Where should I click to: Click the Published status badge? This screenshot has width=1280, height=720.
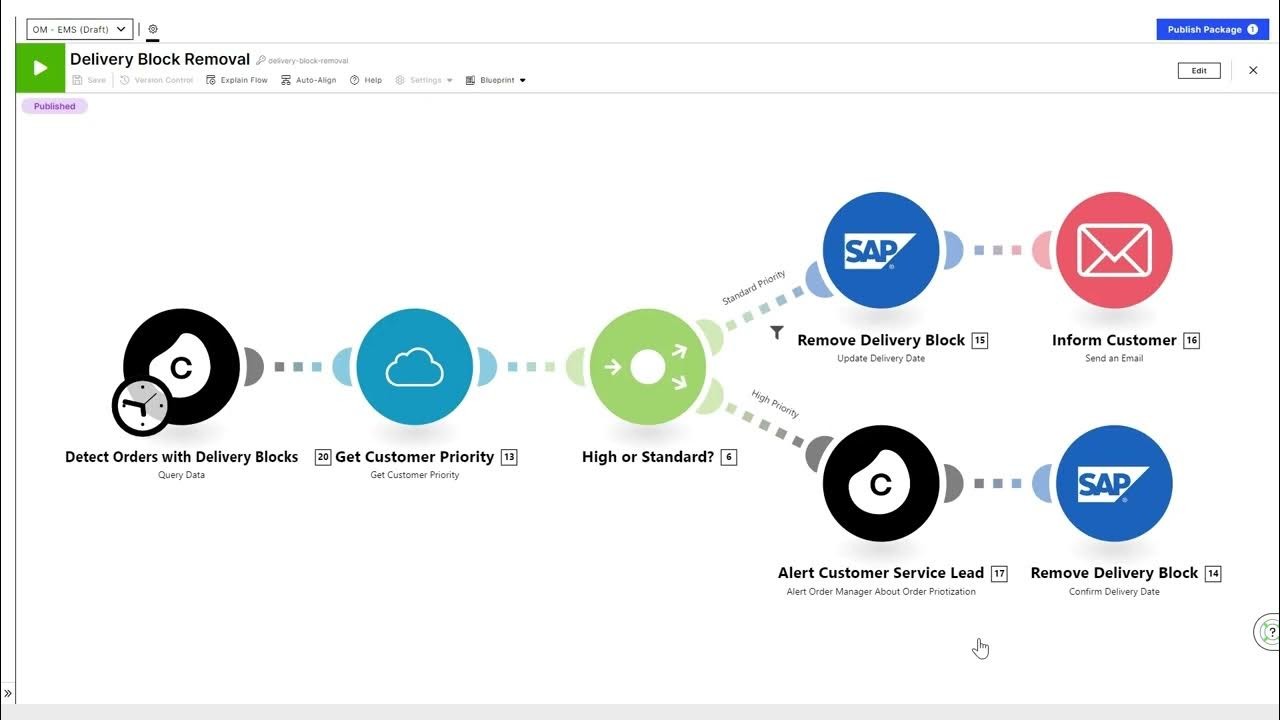55,106
